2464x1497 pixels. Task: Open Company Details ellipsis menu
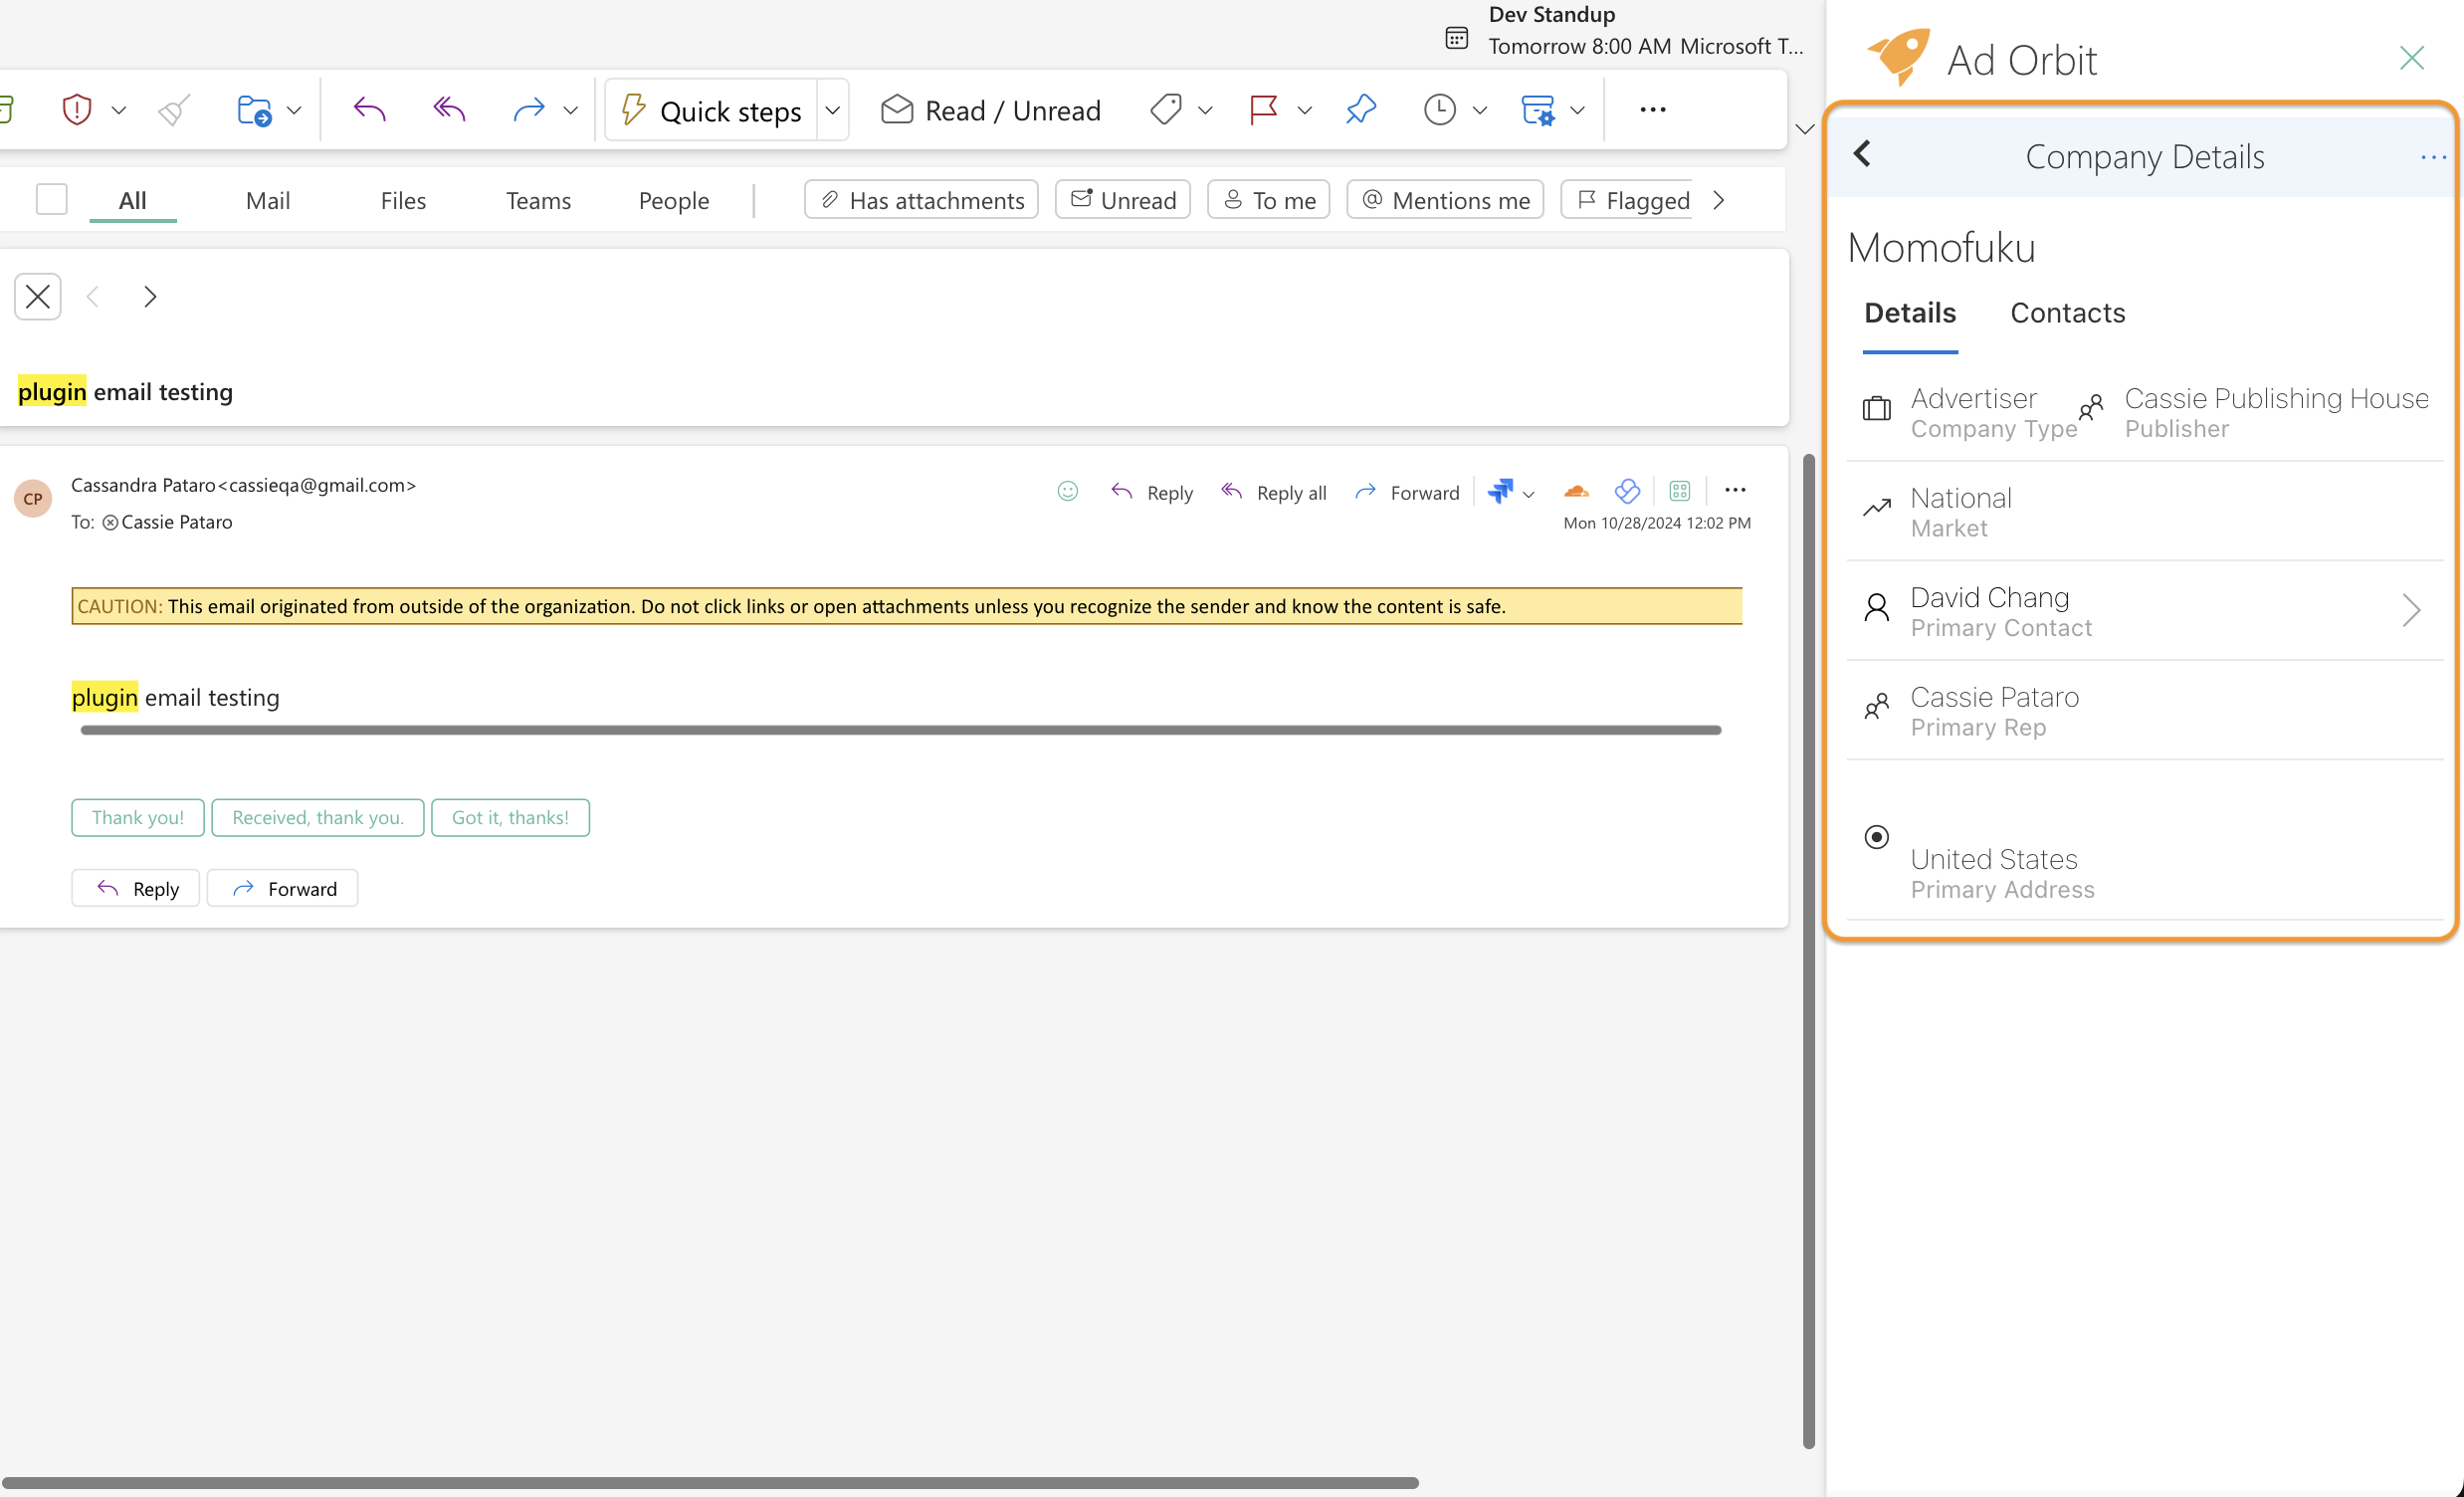tap(2433, 157)
